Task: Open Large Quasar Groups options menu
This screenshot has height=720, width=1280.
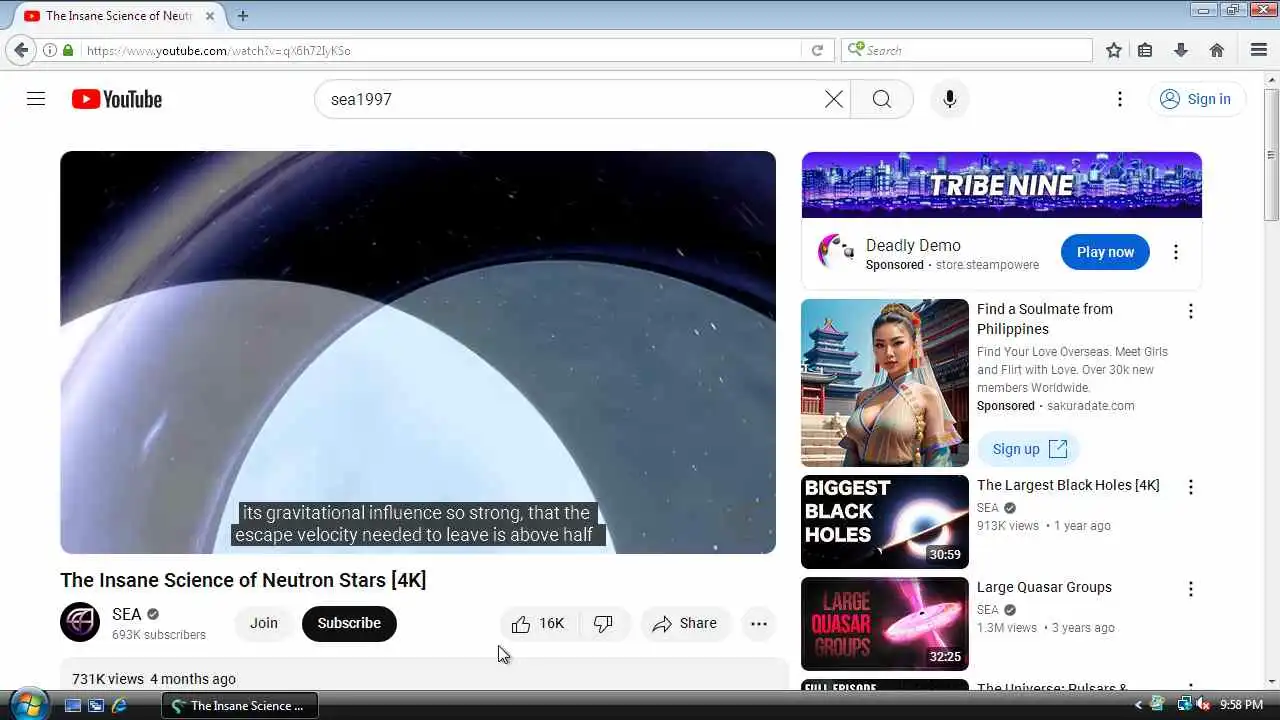Action: click(1190, 589)
